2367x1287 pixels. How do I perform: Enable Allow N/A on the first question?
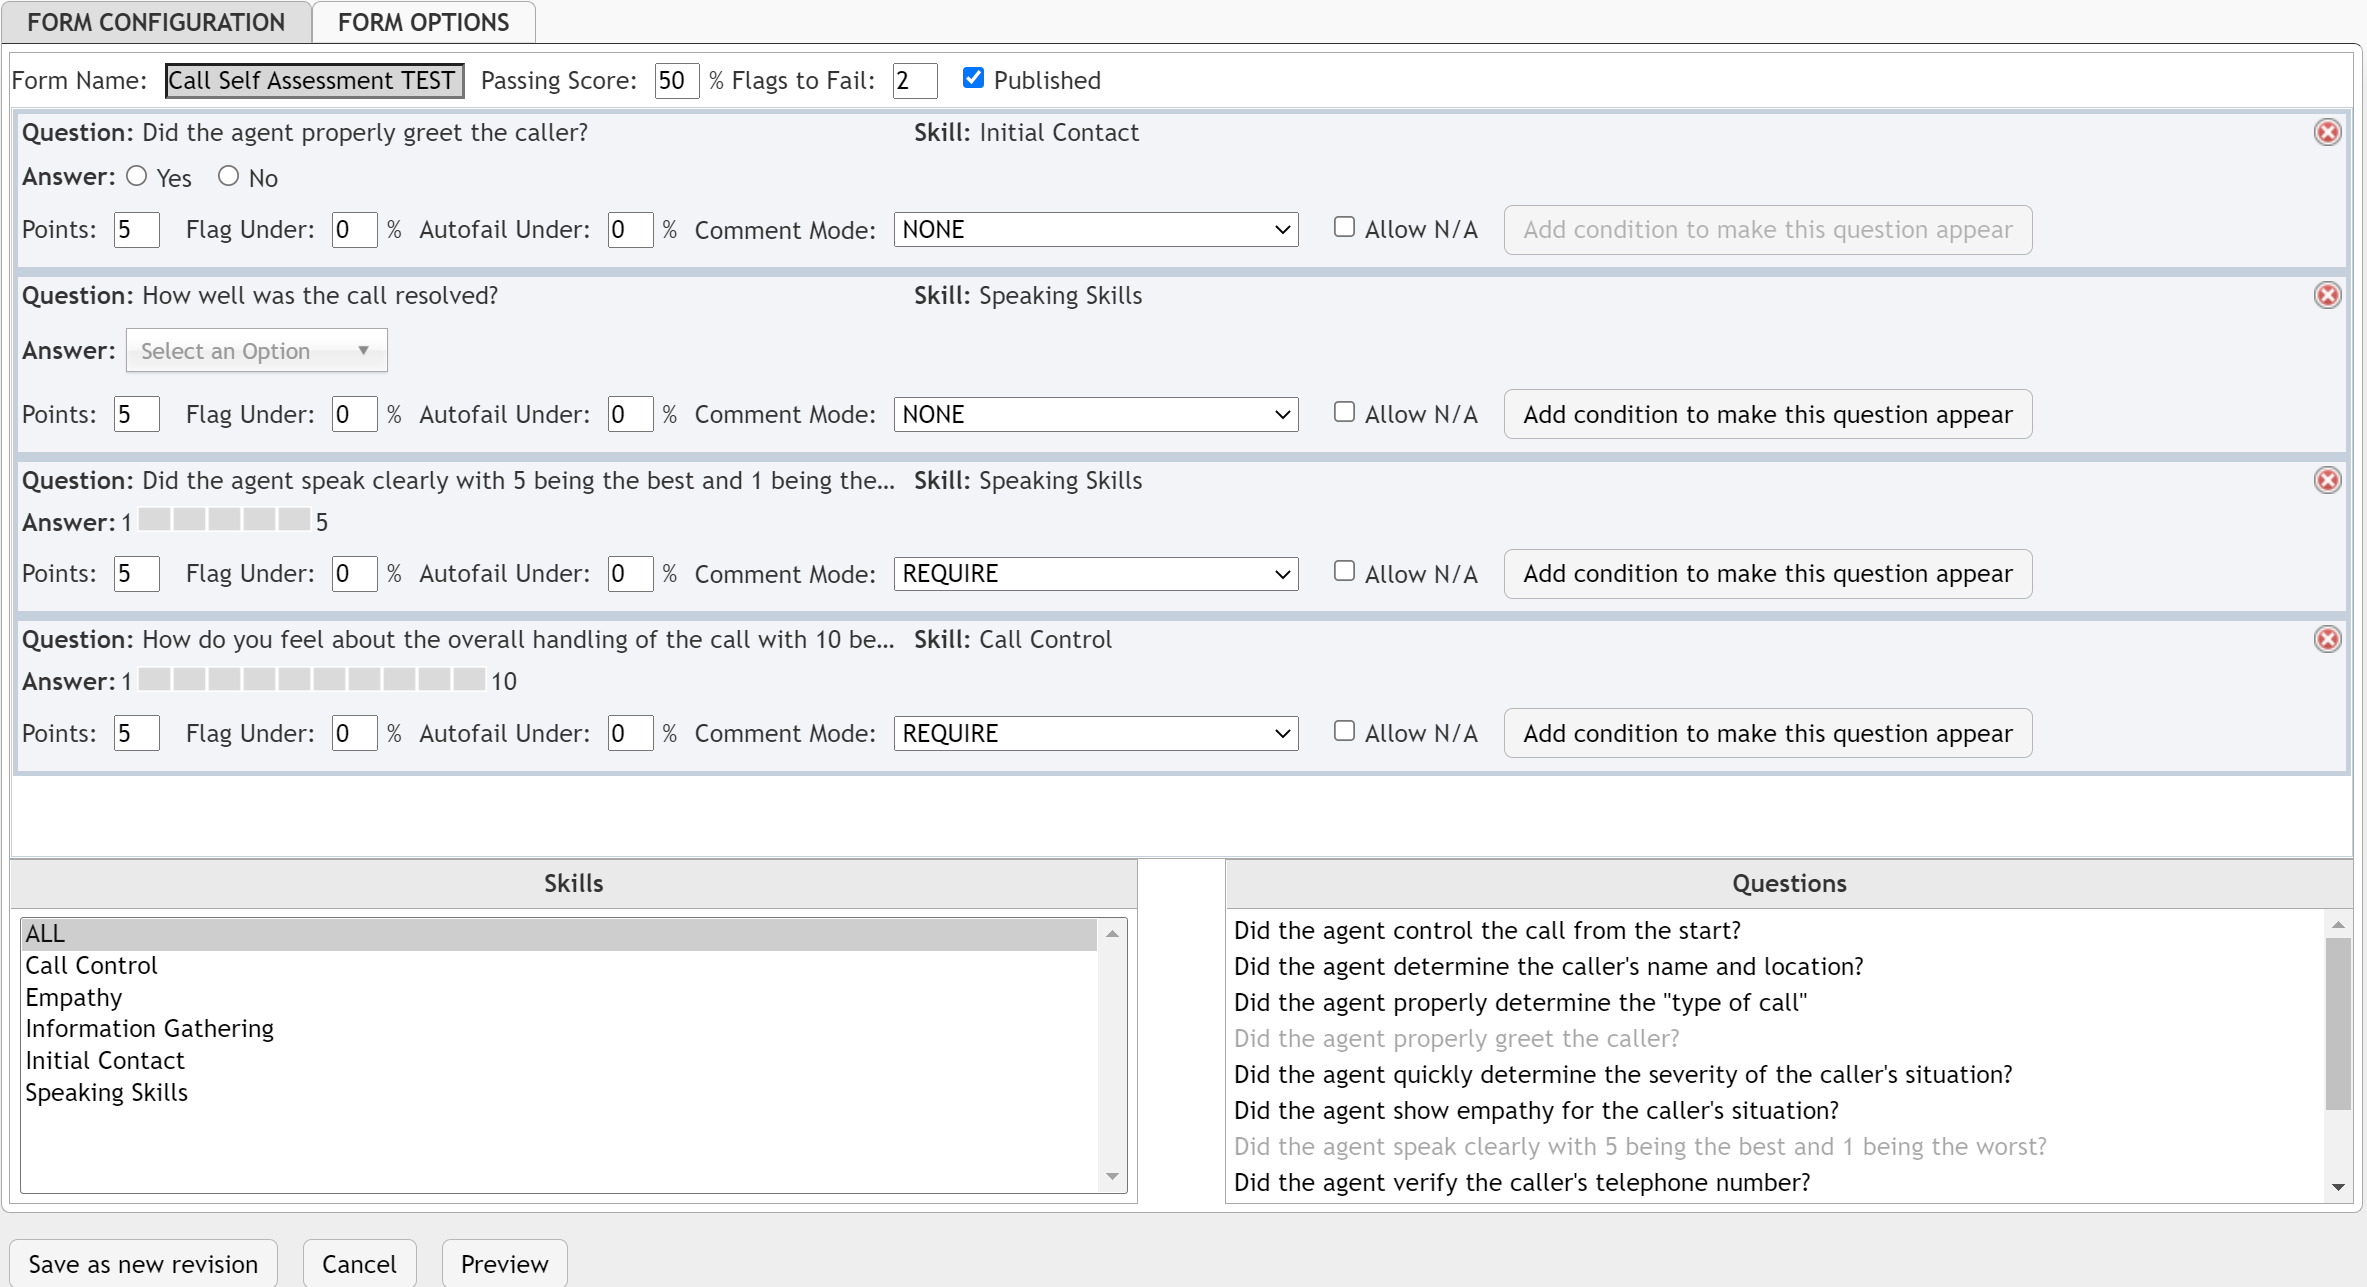pos(1344,227)
